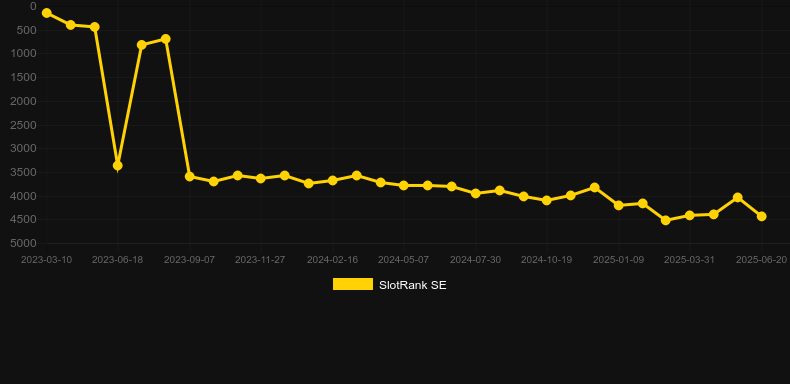Click the x-axis label 2025-01-09
This screenshot has width=790, height=384.
(618, 260)
